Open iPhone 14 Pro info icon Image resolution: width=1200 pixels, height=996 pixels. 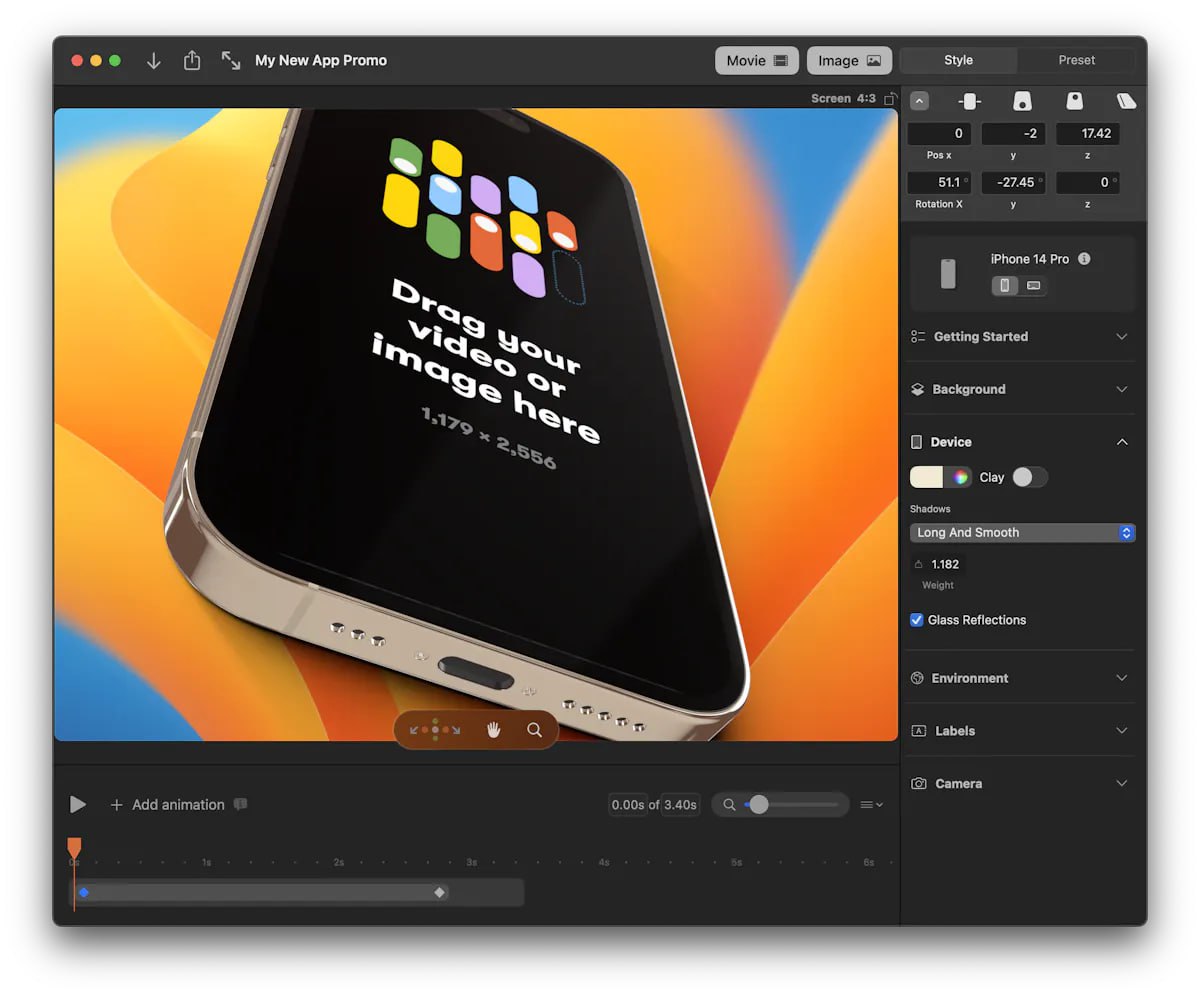(x=1084, y=259)
